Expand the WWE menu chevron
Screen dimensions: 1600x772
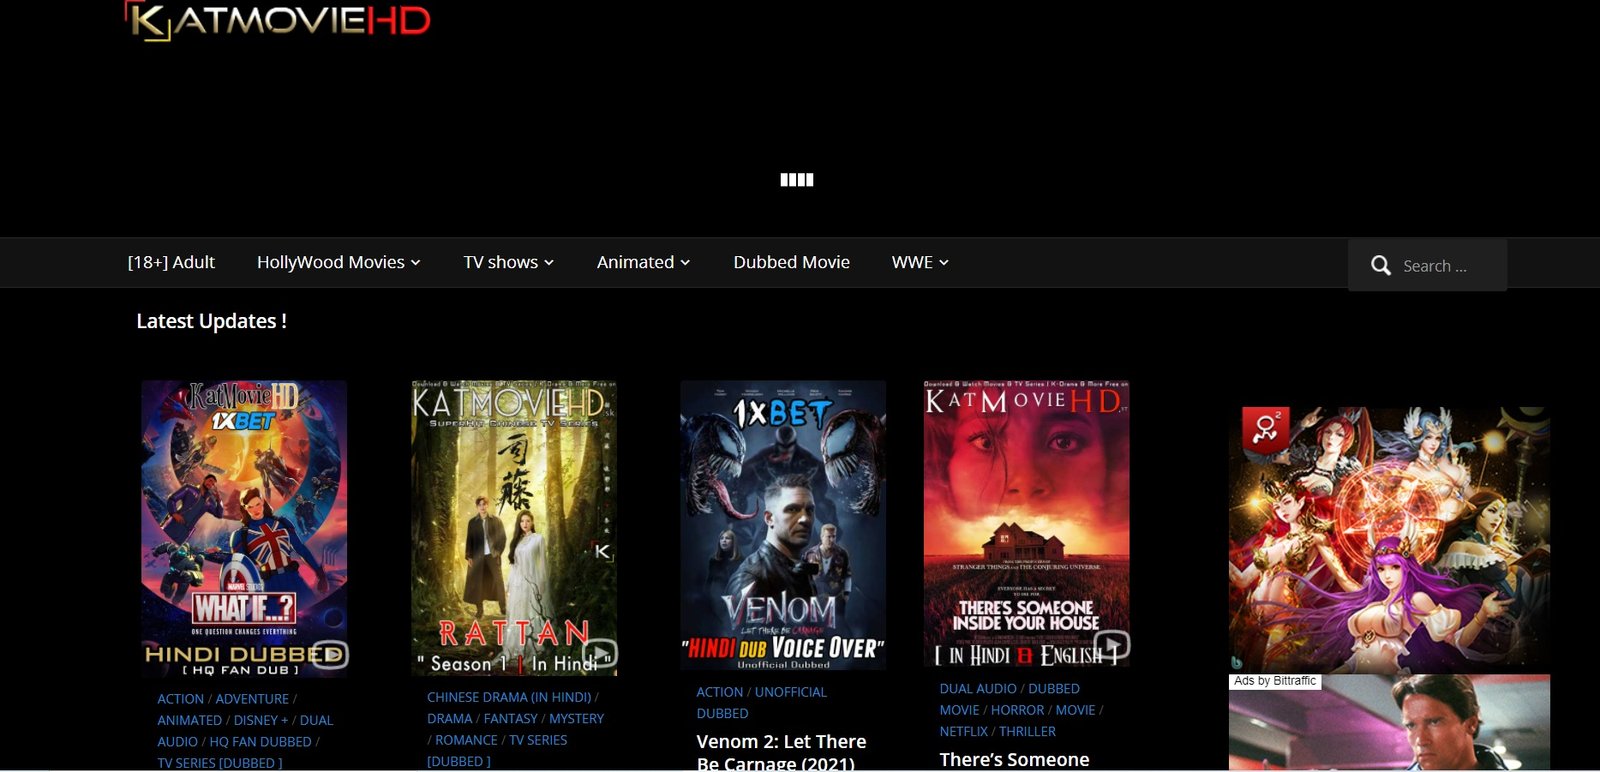(943, 262)
